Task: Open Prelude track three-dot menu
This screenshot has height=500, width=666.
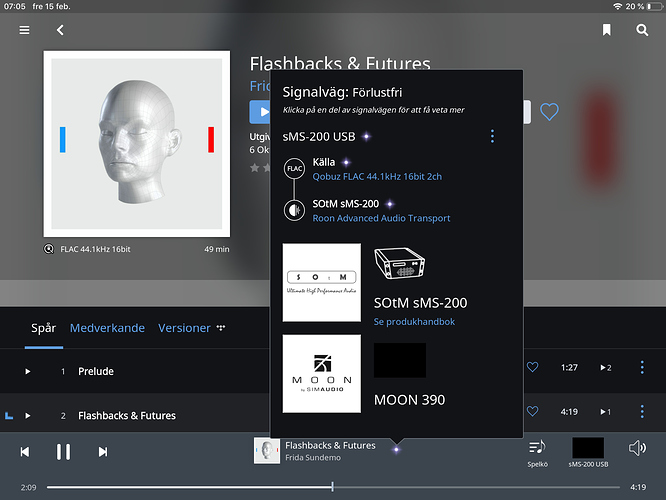Action: (642, 367)
